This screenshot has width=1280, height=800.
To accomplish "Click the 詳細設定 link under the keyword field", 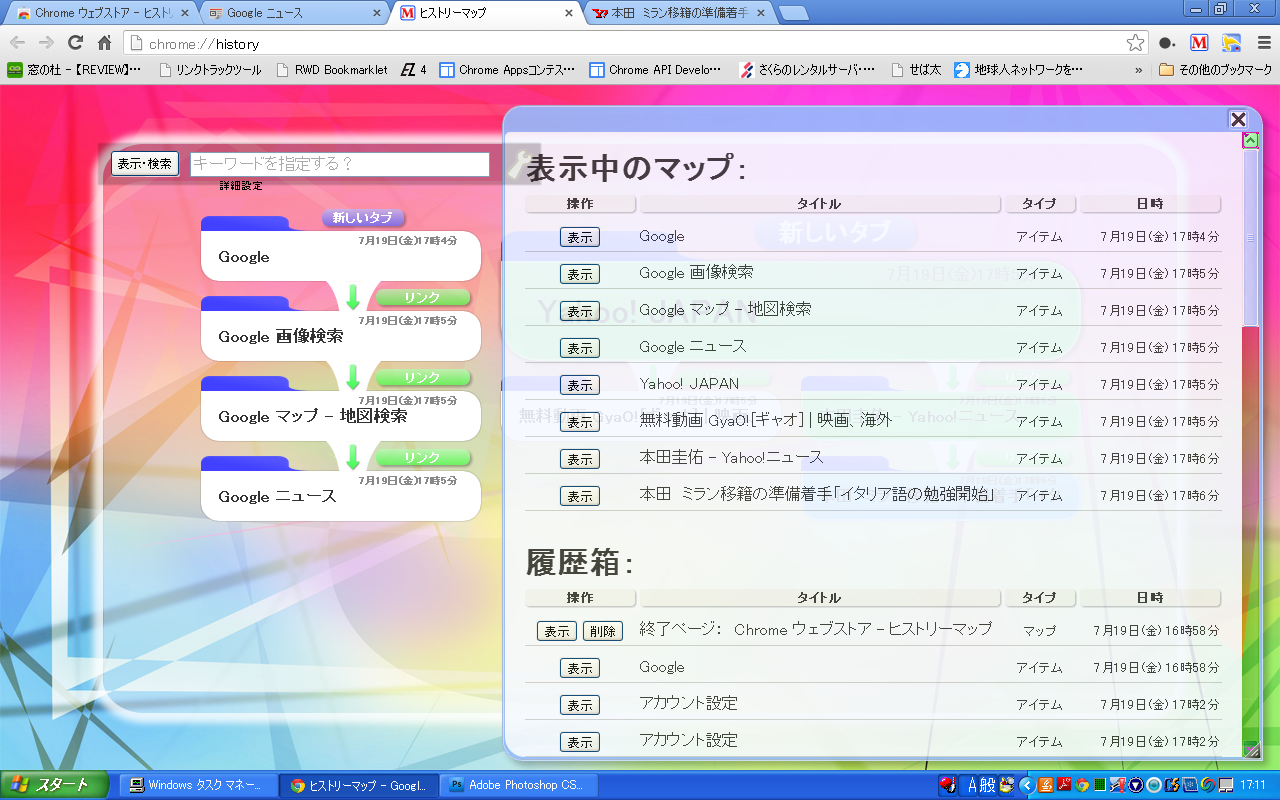I will 241,186.
